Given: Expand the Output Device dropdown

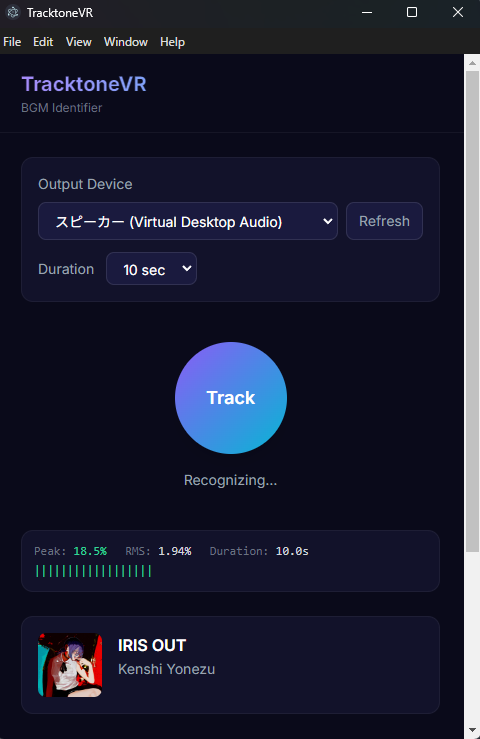Looking at the screenshot, I should [x=188, y=221].
